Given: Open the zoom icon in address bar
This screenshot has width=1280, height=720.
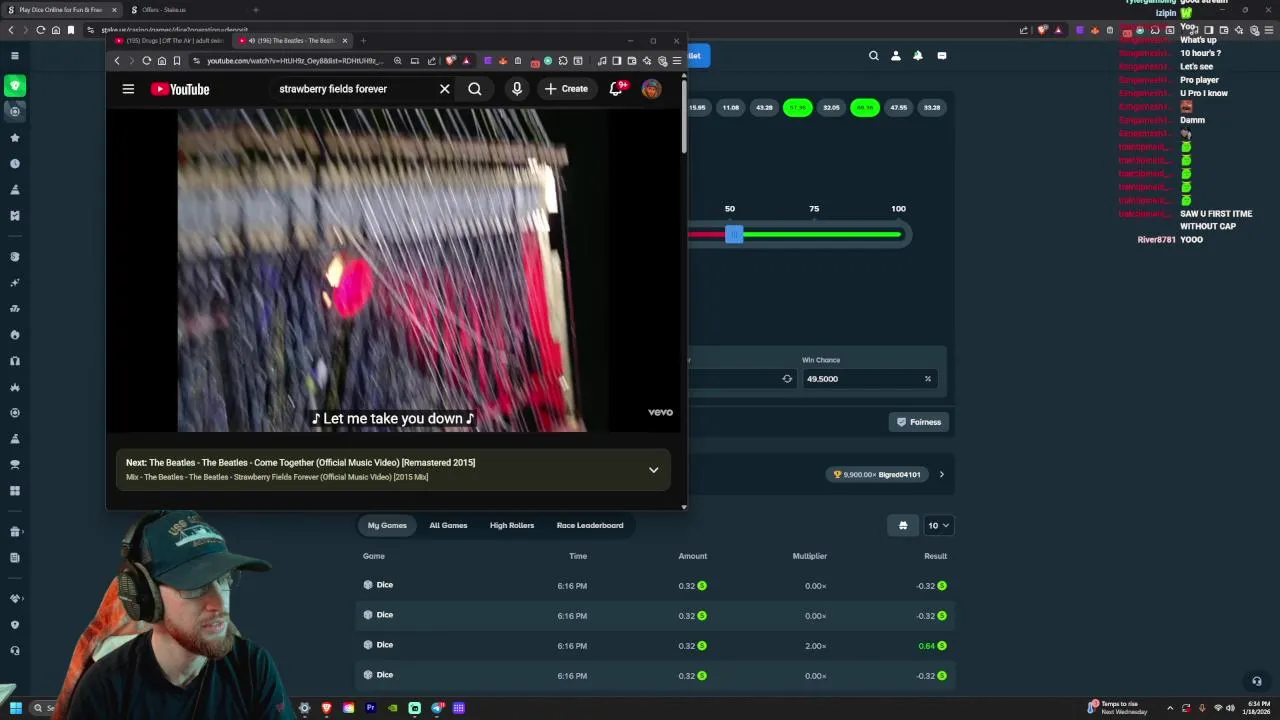Looking at the screenshot, I should 398,61.
